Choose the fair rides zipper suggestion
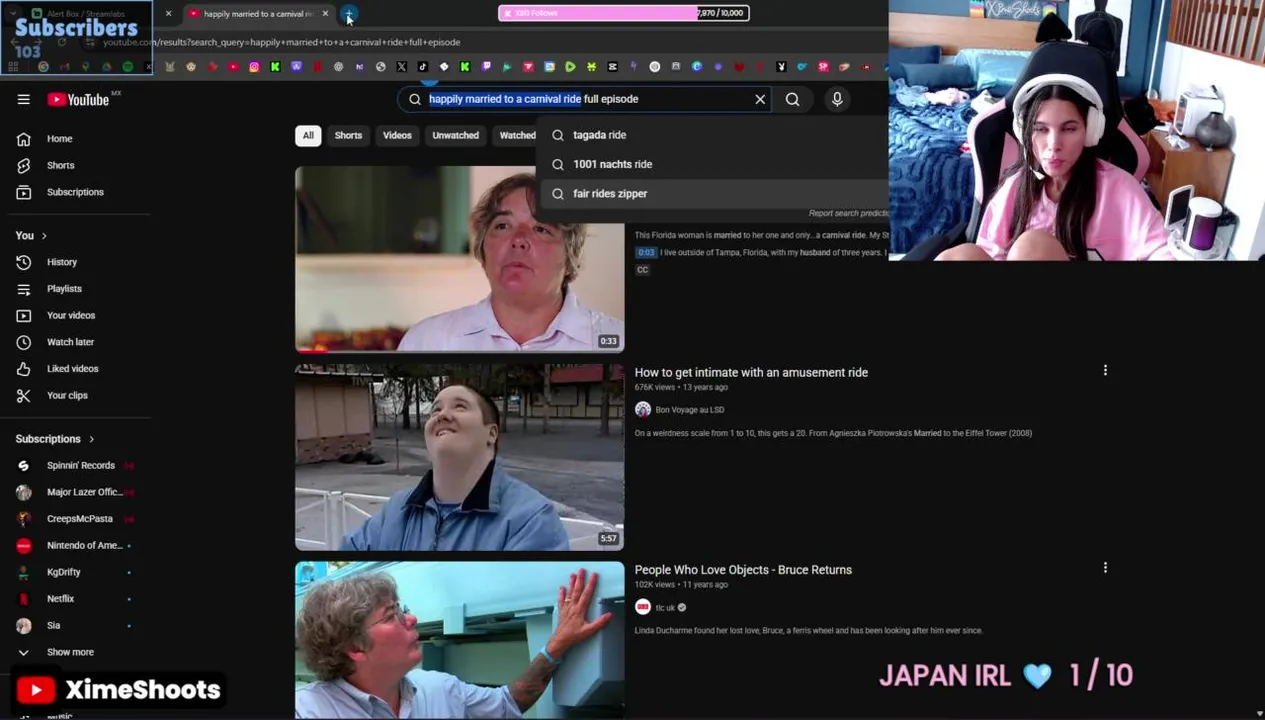This screenshot has width=1265, height=720. 714,193
